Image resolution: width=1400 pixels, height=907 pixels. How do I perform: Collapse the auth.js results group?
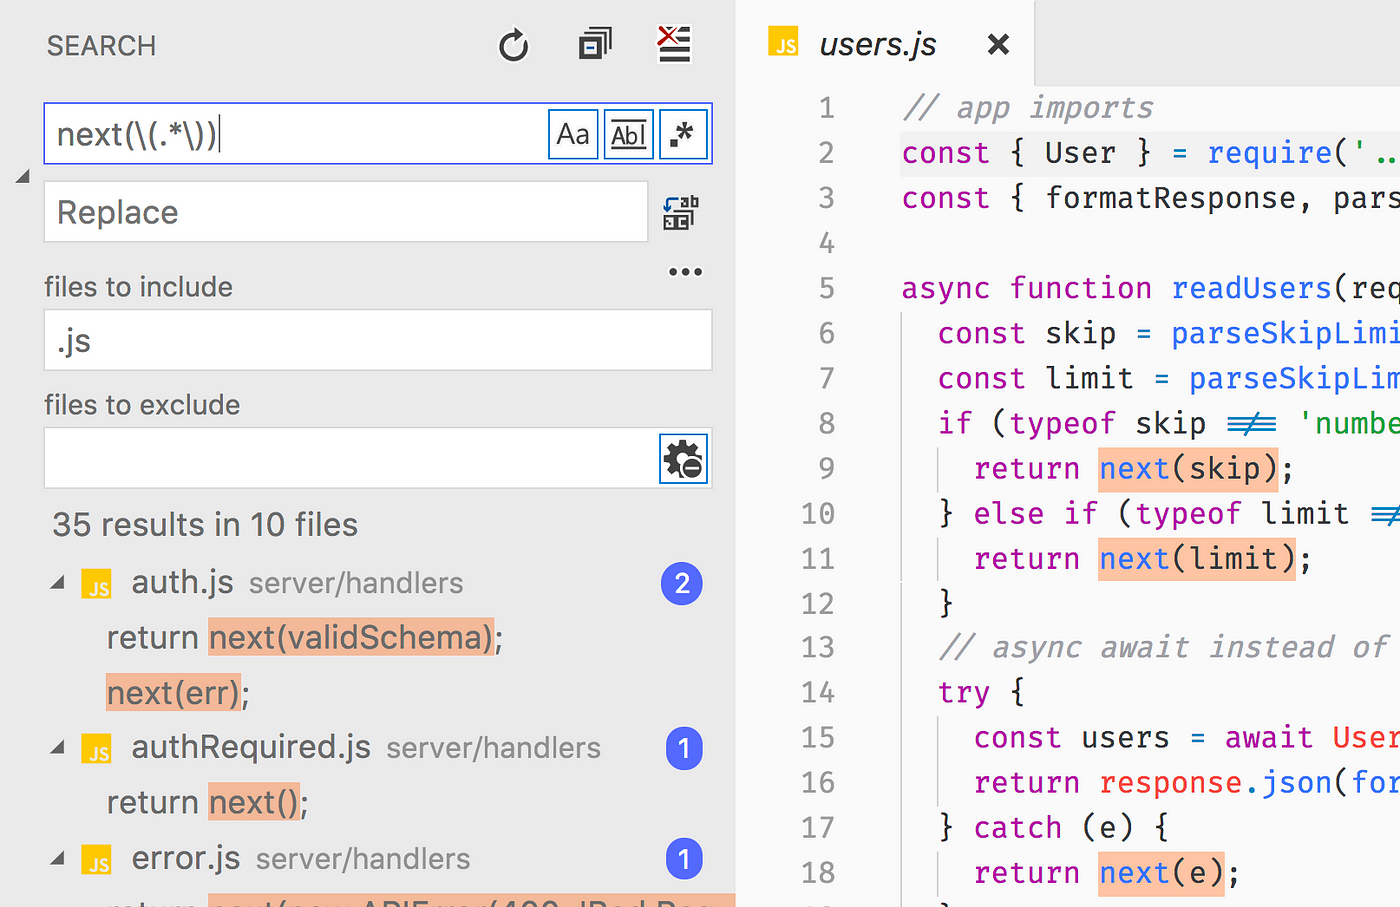[x=58, y=582]
